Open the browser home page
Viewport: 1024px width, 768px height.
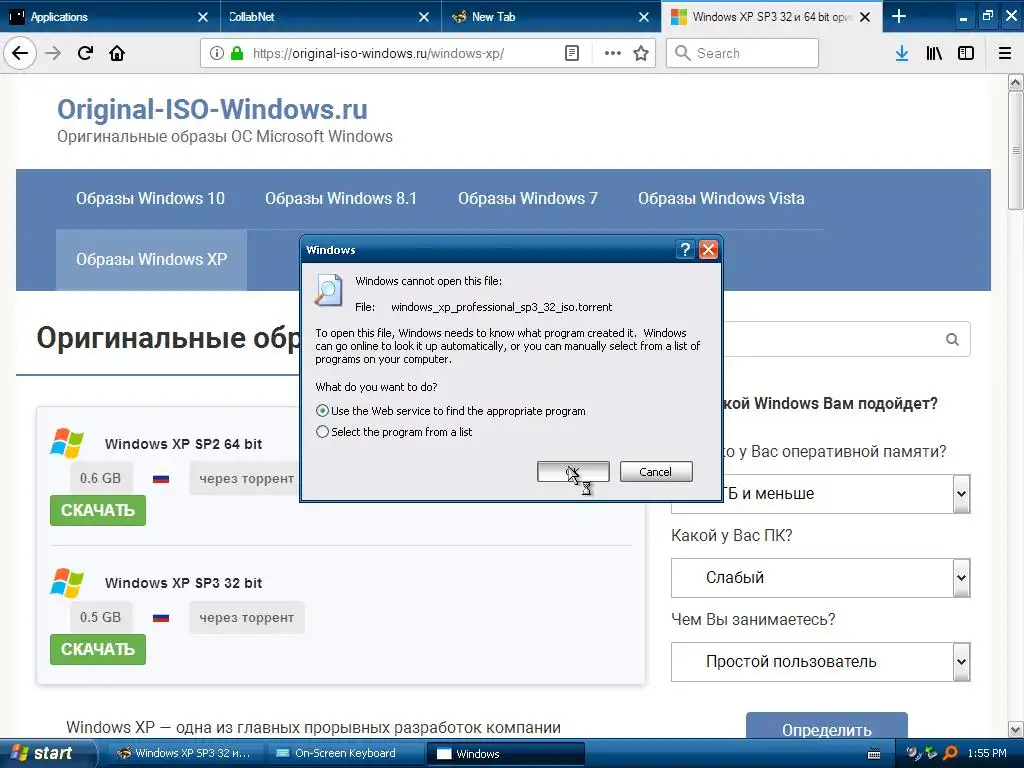(117, 53)
